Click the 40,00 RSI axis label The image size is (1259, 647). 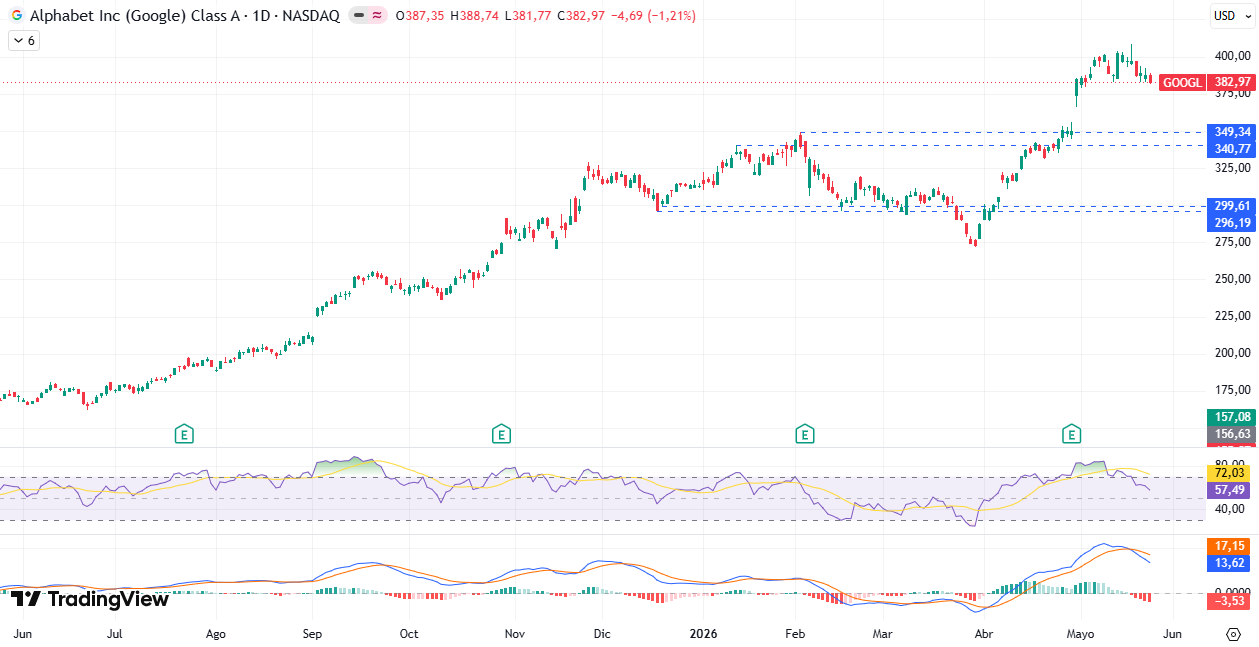tap(1230, 510)
